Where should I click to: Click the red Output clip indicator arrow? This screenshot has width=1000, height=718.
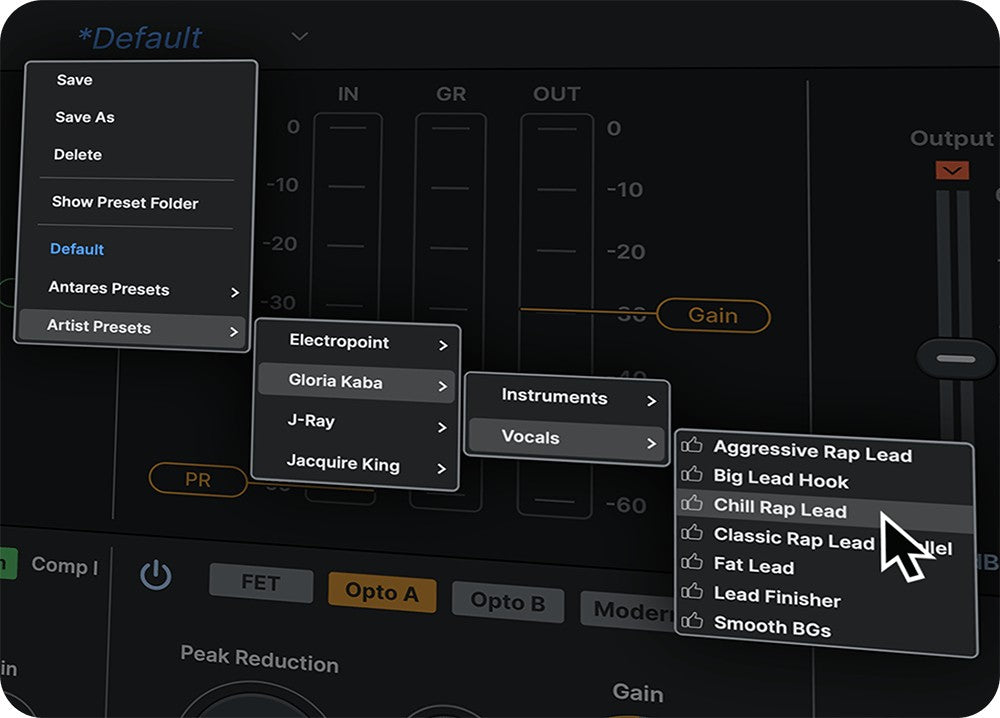[952, 170]
